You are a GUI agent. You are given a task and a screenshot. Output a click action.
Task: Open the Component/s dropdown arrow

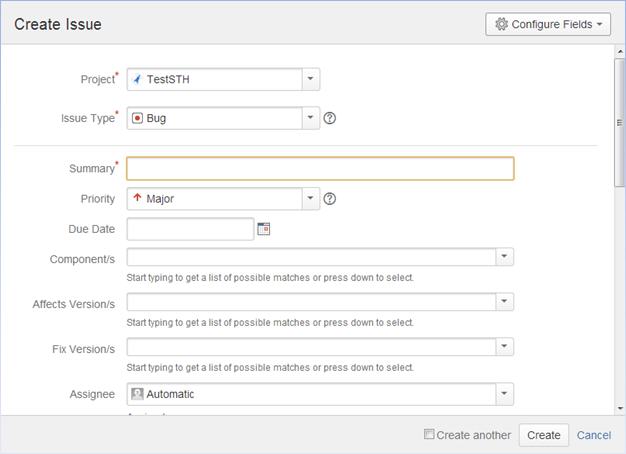point(505,257)
